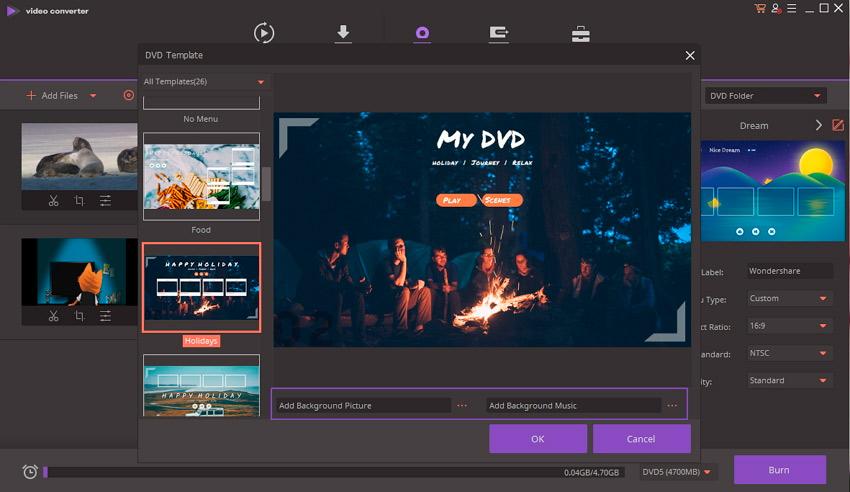Open the Toolbox briefcase icon

(580, 34)
